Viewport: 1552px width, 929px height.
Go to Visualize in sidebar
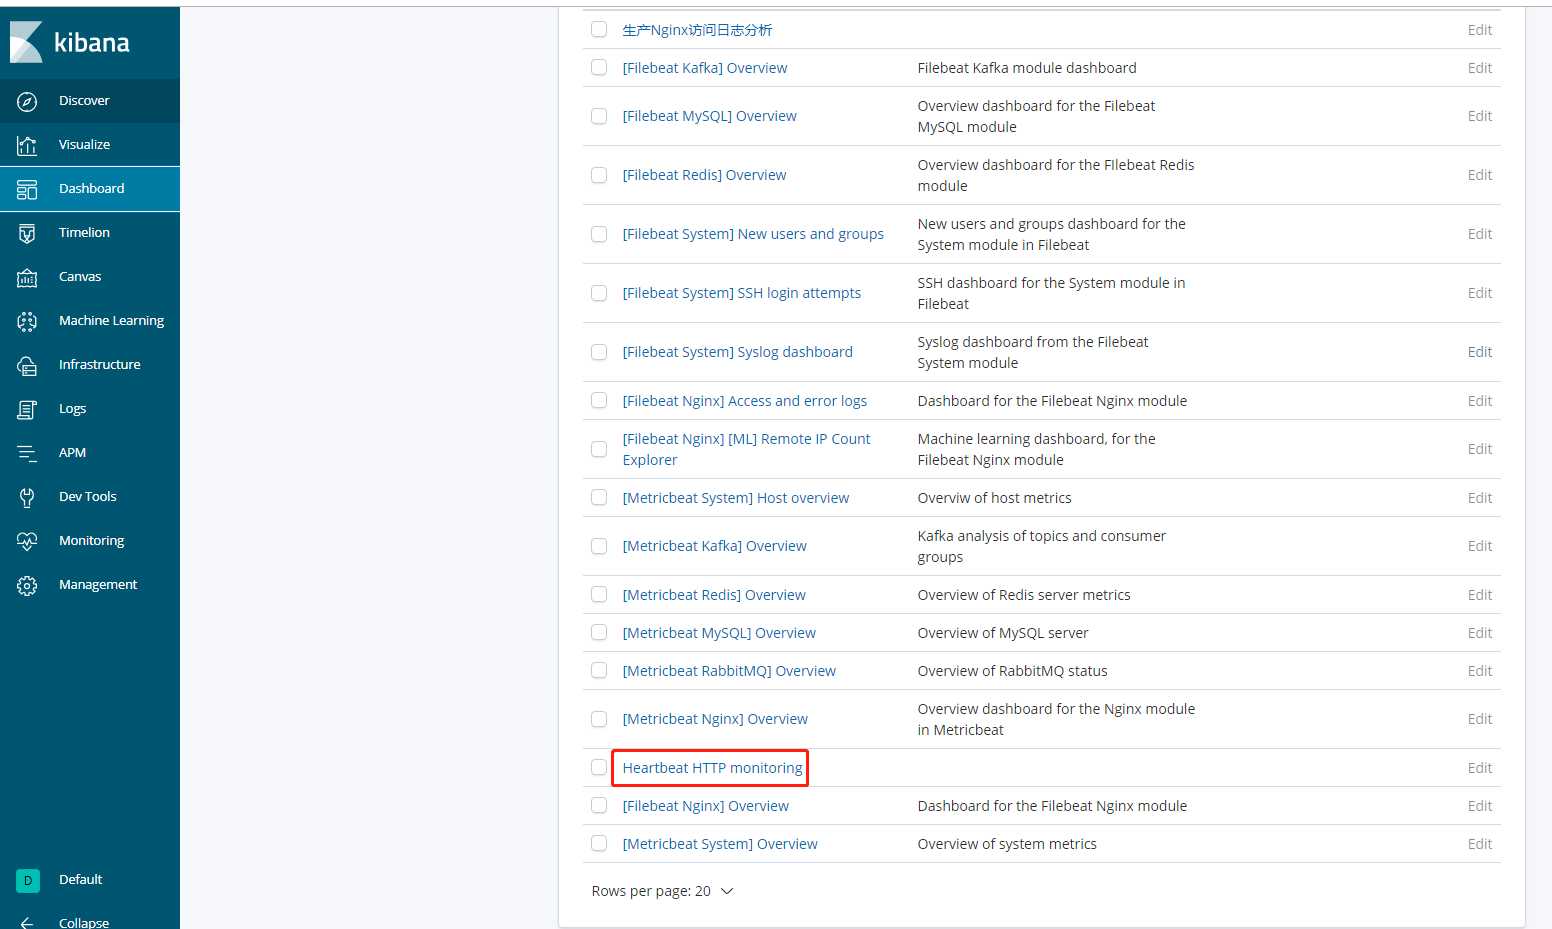click(x=84, y=145)
